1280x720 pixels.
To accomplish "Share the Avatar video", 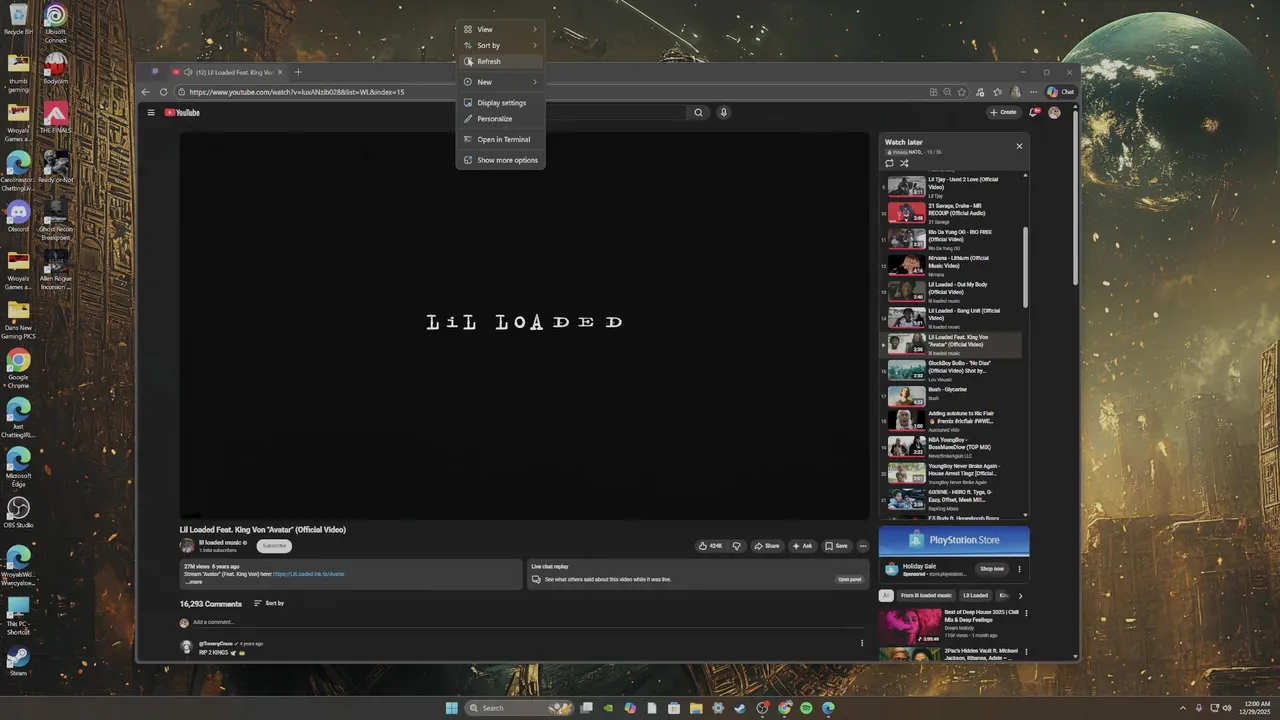I will pos(767,546).
